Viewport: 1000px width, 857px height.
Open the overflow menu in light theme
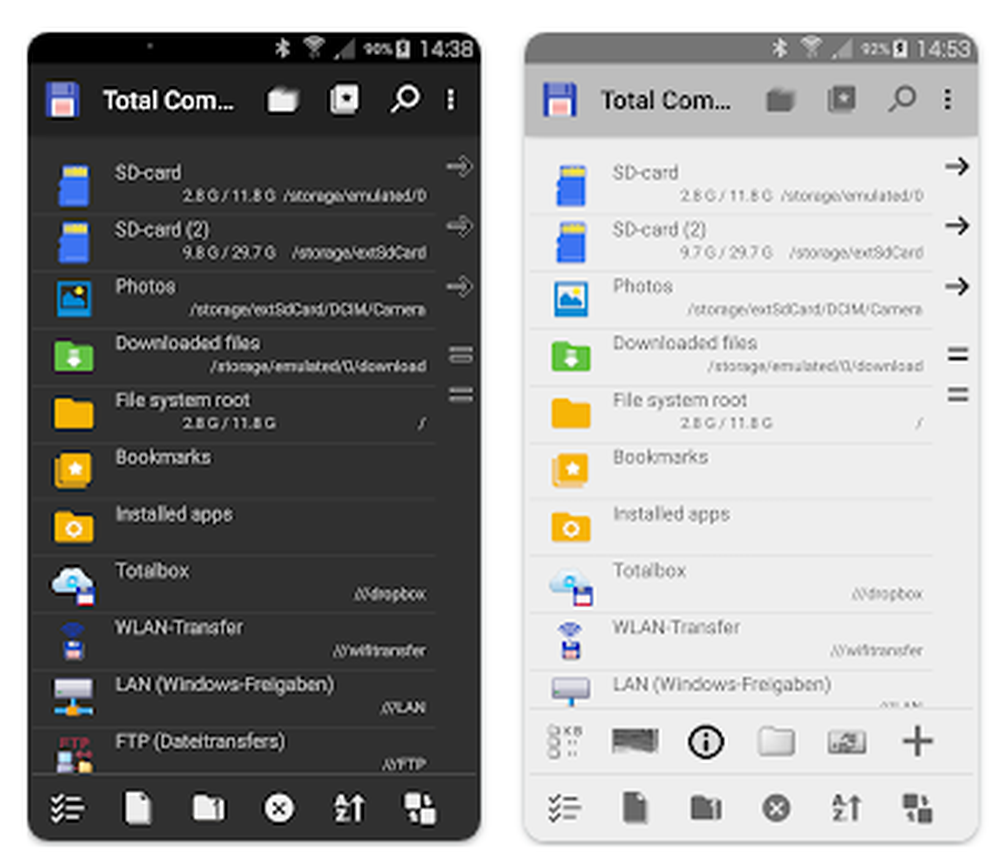(x=948, y=99)
